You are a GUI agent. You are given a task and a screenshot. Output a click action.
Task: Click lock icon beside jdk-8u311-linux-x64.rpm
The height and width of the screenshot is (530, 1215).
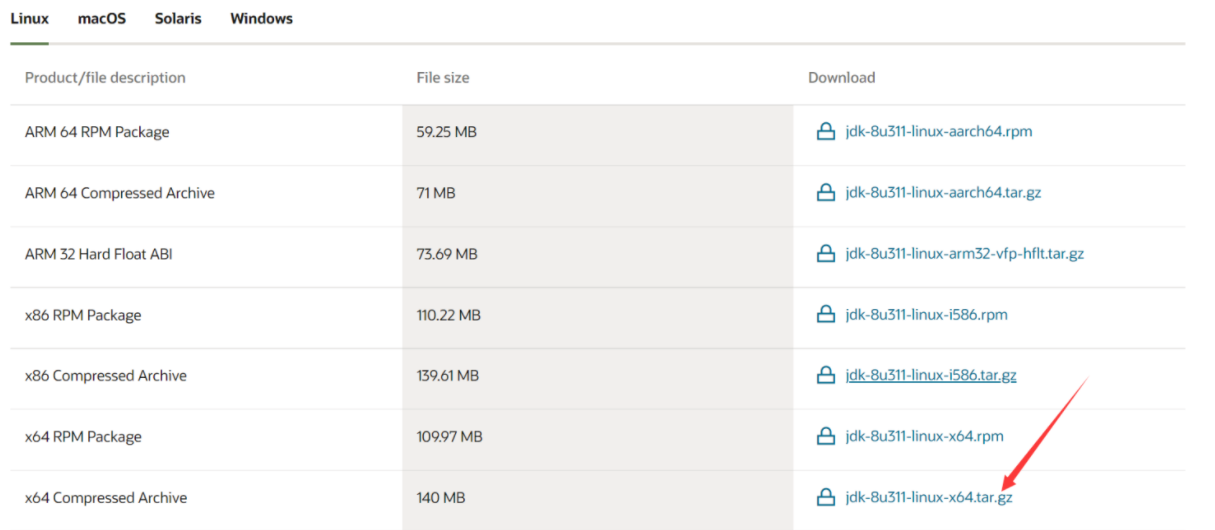tap(825, 437)
